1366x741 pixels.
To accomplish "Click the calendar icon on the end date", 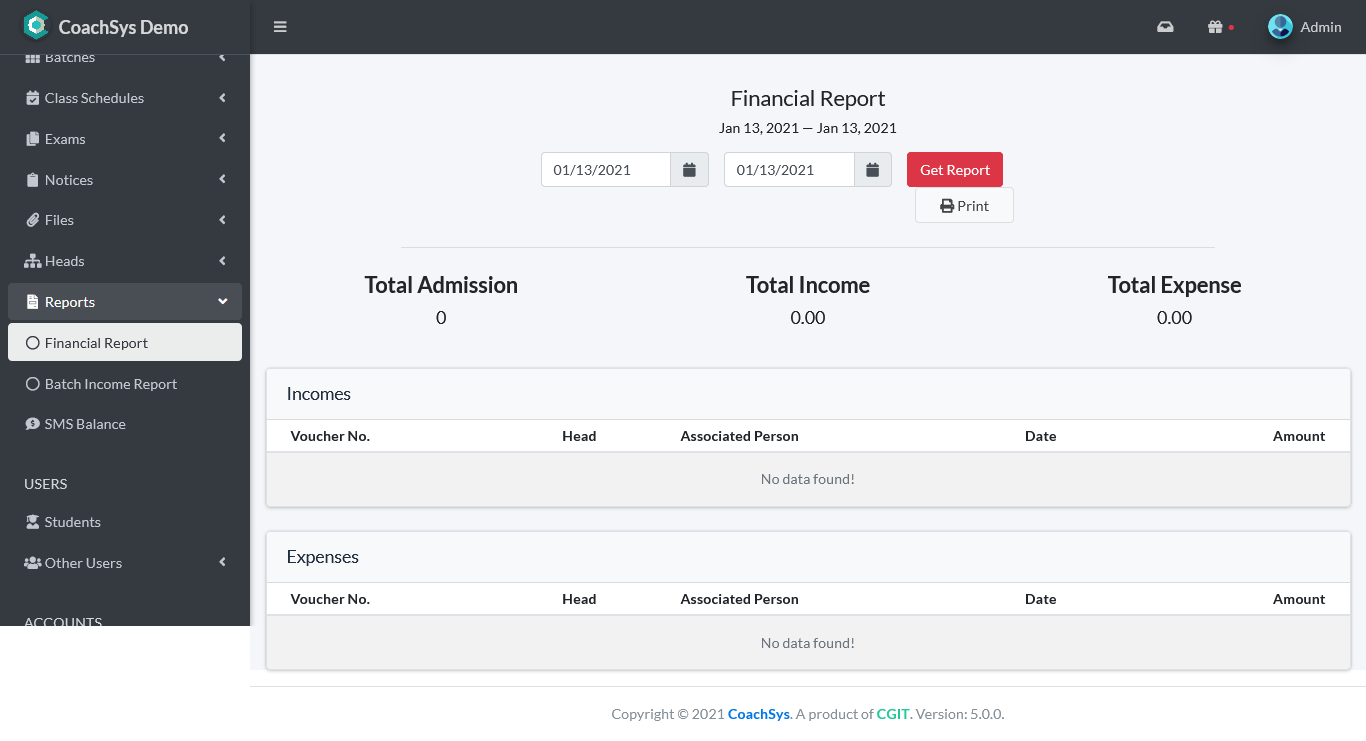I will (x=872, y=169).
